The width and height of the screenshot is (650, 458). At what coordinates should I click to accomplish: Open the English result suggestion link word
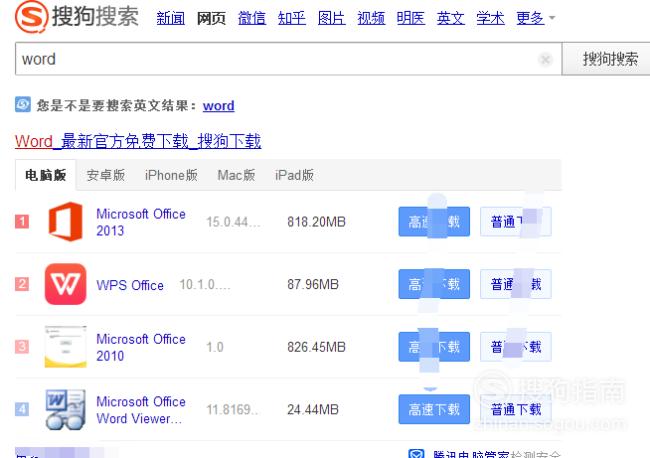pyautogui.click(x=218, y=105)
